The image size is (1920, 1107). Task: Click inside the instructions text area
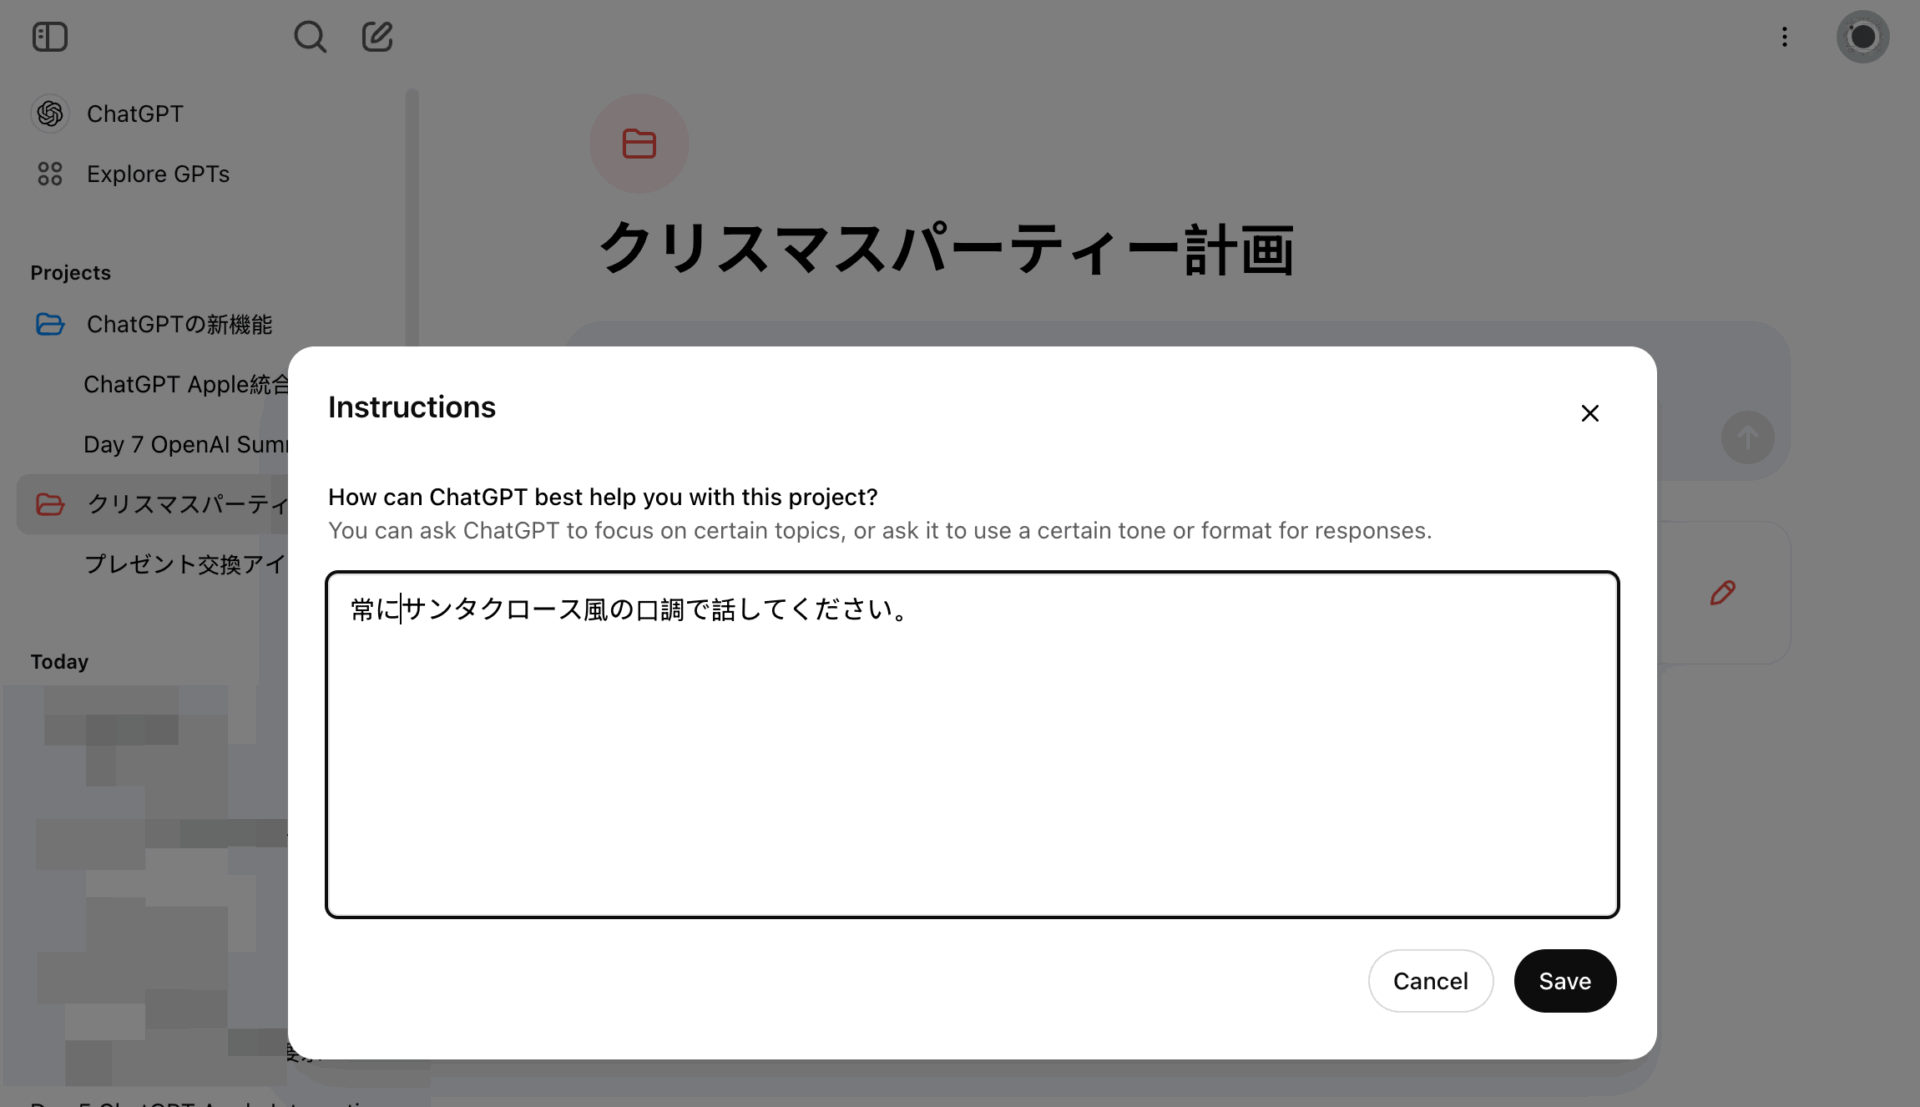971,745
